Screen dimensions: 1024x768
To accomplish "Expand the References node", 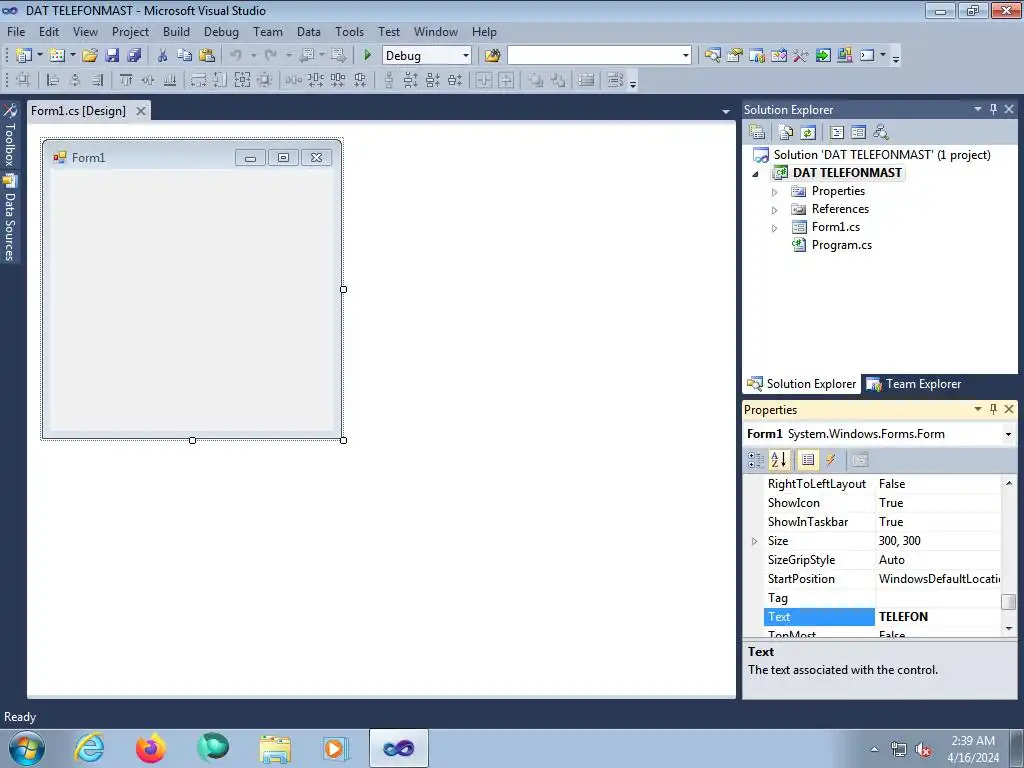I will pos(775,210).
